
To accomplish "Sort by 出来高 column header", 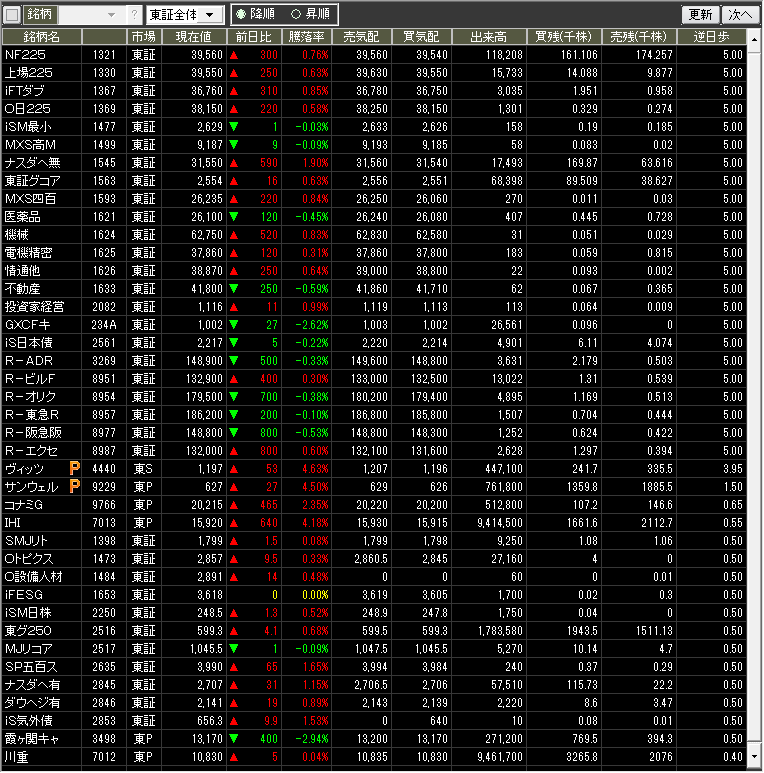I will click(488, 37).
